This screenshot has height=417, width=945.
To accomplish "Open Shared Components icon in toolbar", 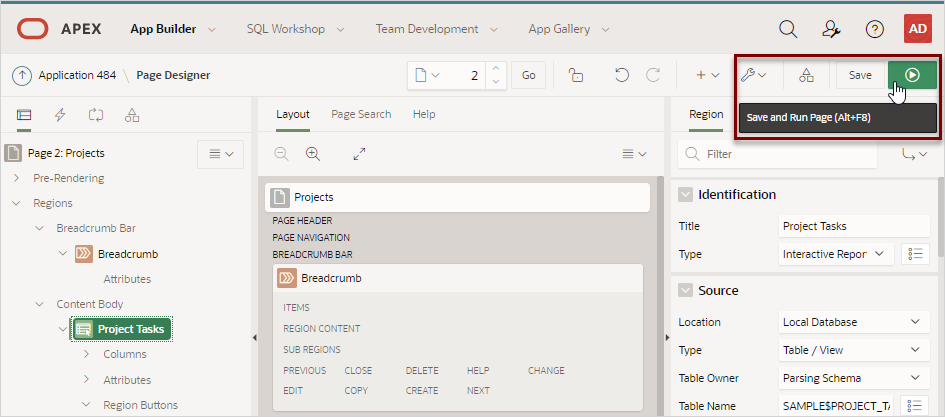I will pyautogui.click(x=806, y=75).
